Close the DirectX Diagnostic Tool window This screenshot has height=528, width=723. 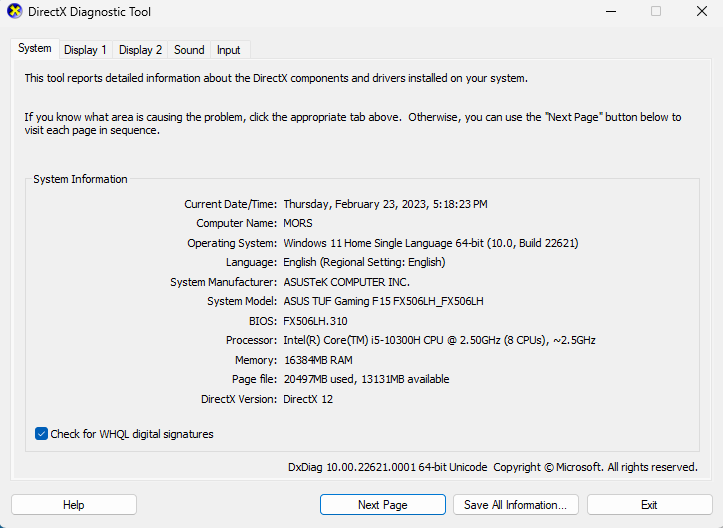[701, 11]
